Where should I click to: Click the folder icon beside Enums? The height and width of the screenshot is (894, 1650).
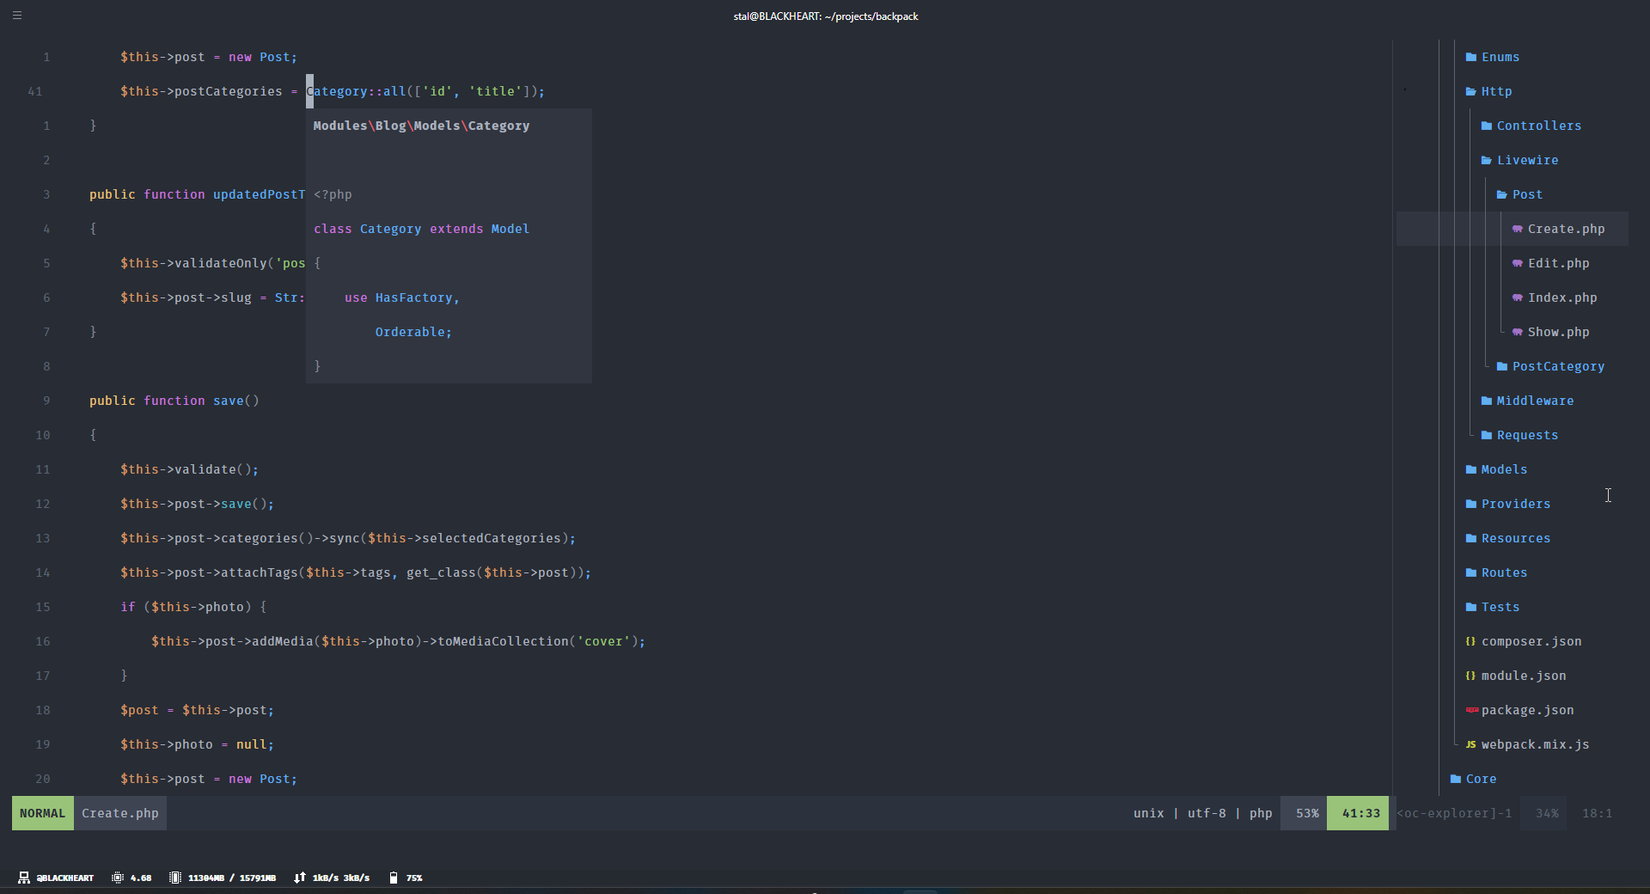pyautogui.click(x=1471, y=57)
